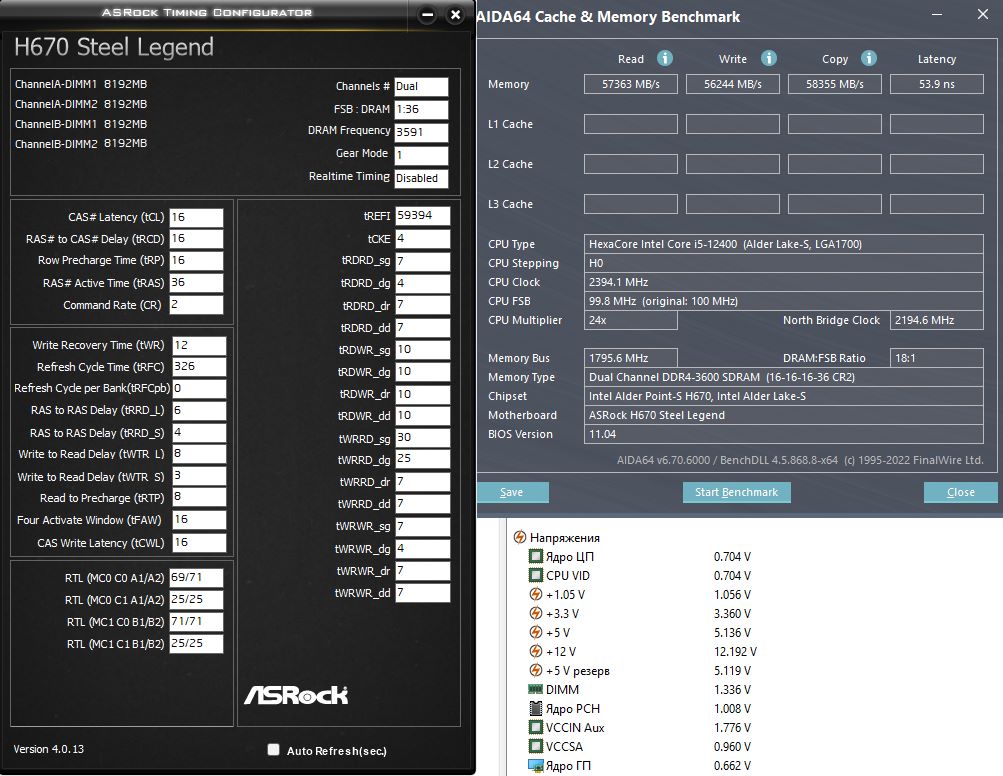Viewport: 1003px width, 776px height.
Task: Click the VCCSA chip icon
Action: 535,746
